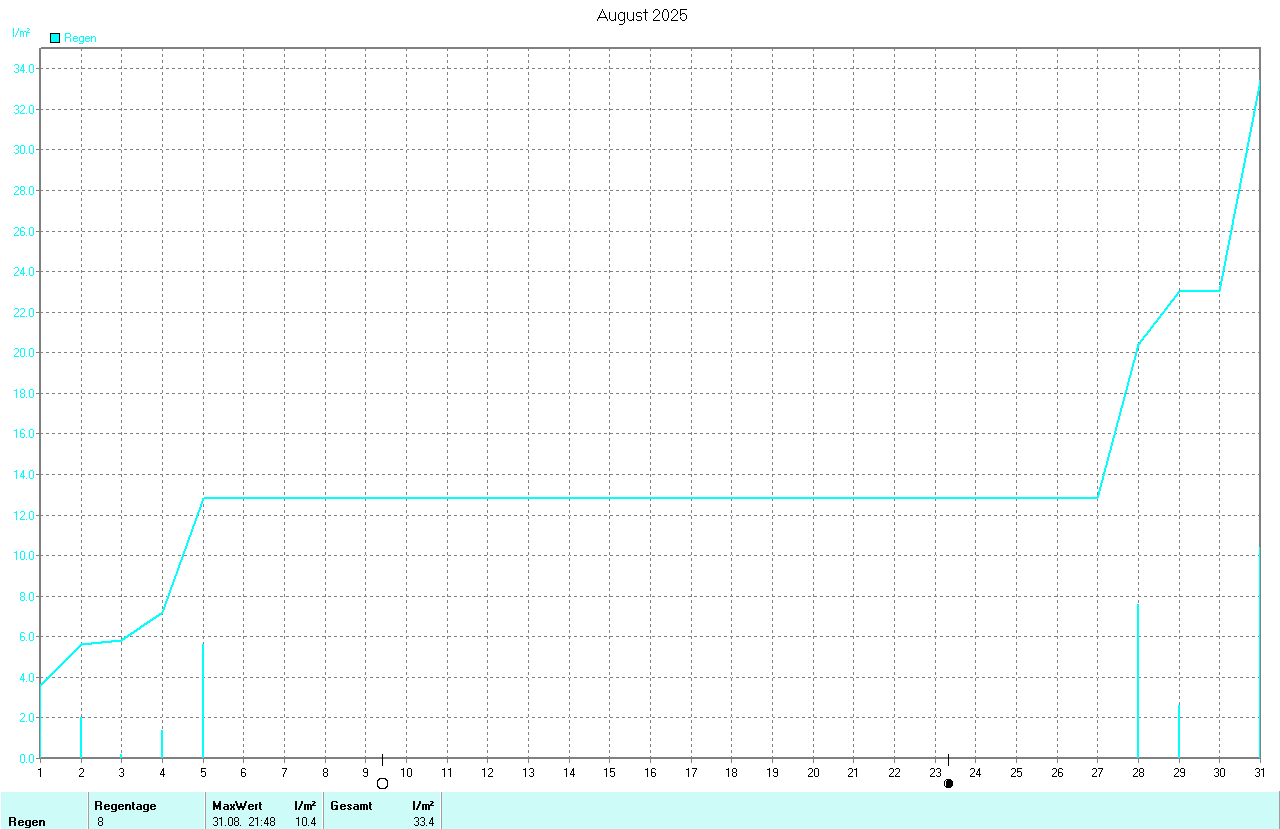Image resolution: width=1280 pixels, height=829 pixels.
Task: Click the rain bar on day 5
Action: pos(203,700)
